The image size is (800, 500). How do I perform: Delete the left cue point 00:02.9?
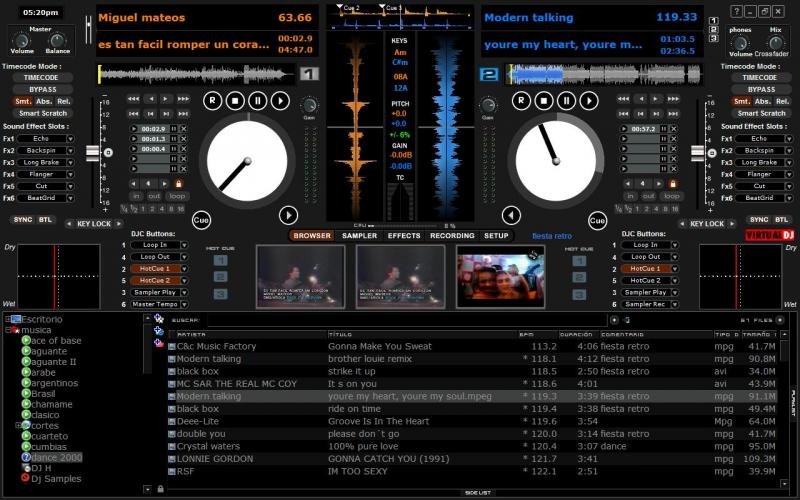coord(184,129)
